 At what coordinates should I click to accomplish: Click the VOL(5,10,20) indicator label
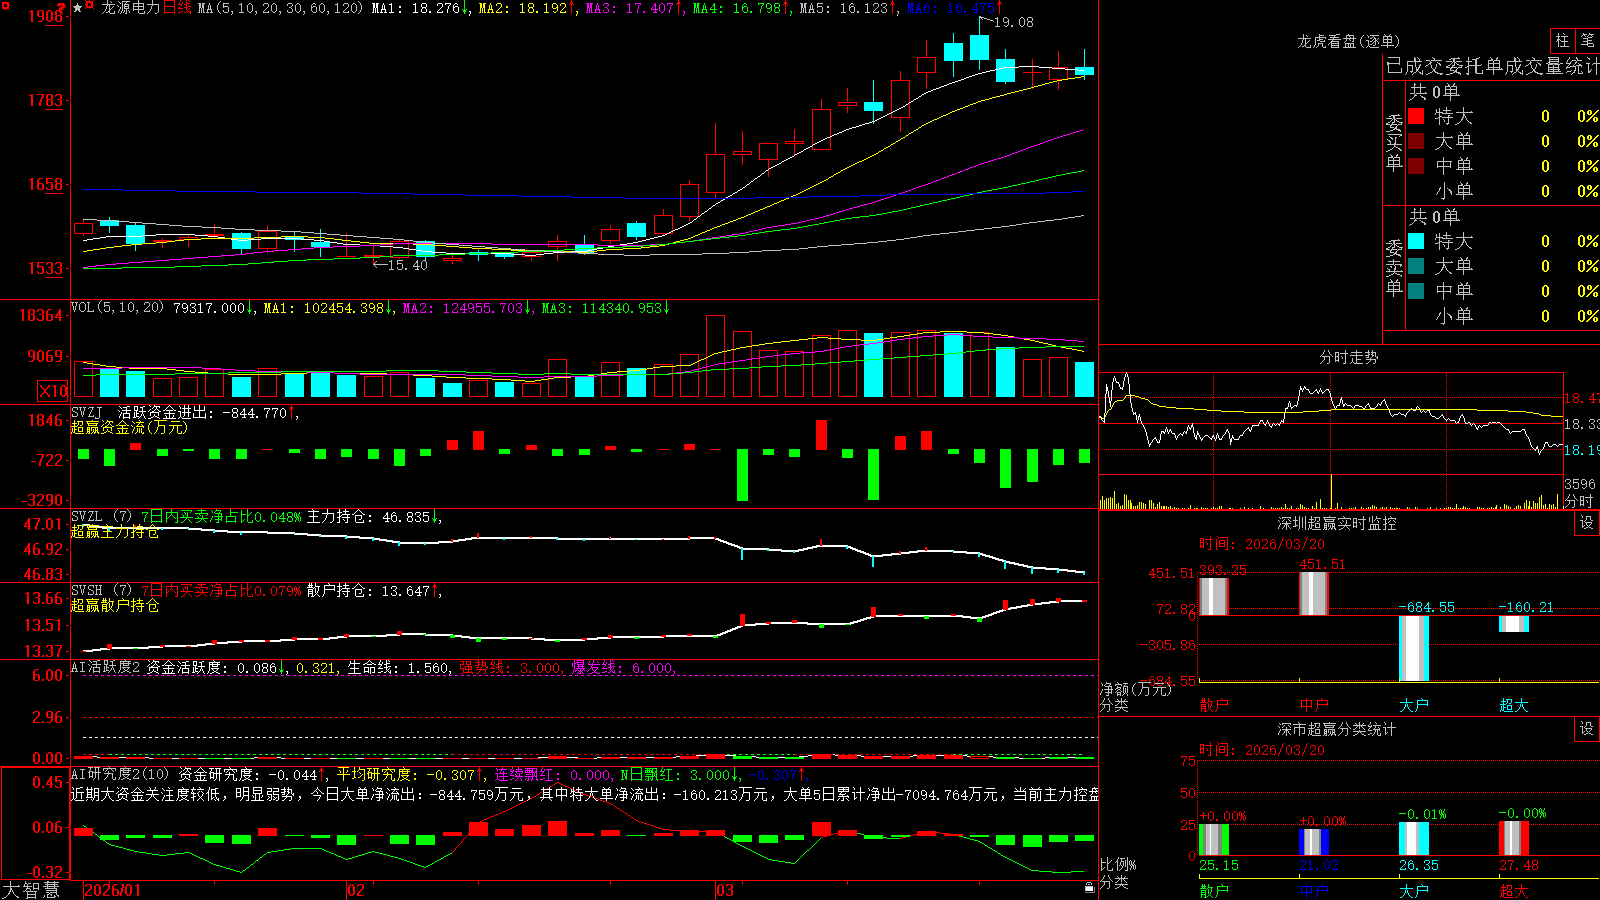(118, 308)
